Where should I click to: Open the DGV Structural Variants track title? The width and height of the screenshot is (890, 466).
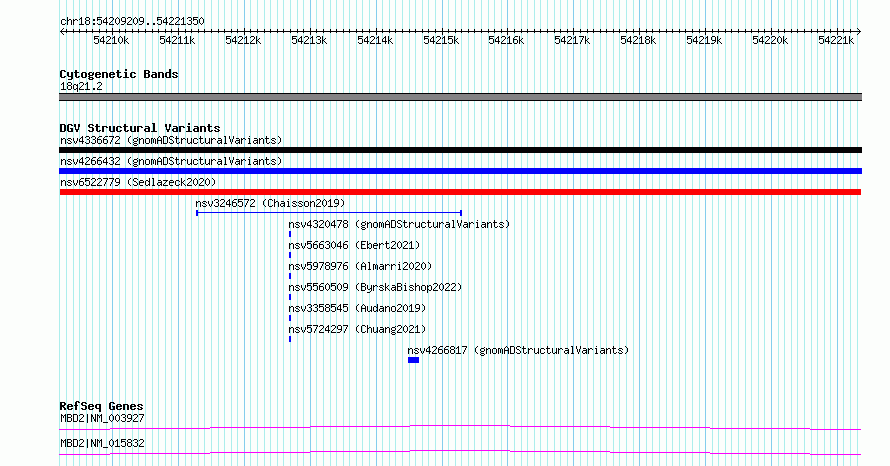click(x=140, y=128)
